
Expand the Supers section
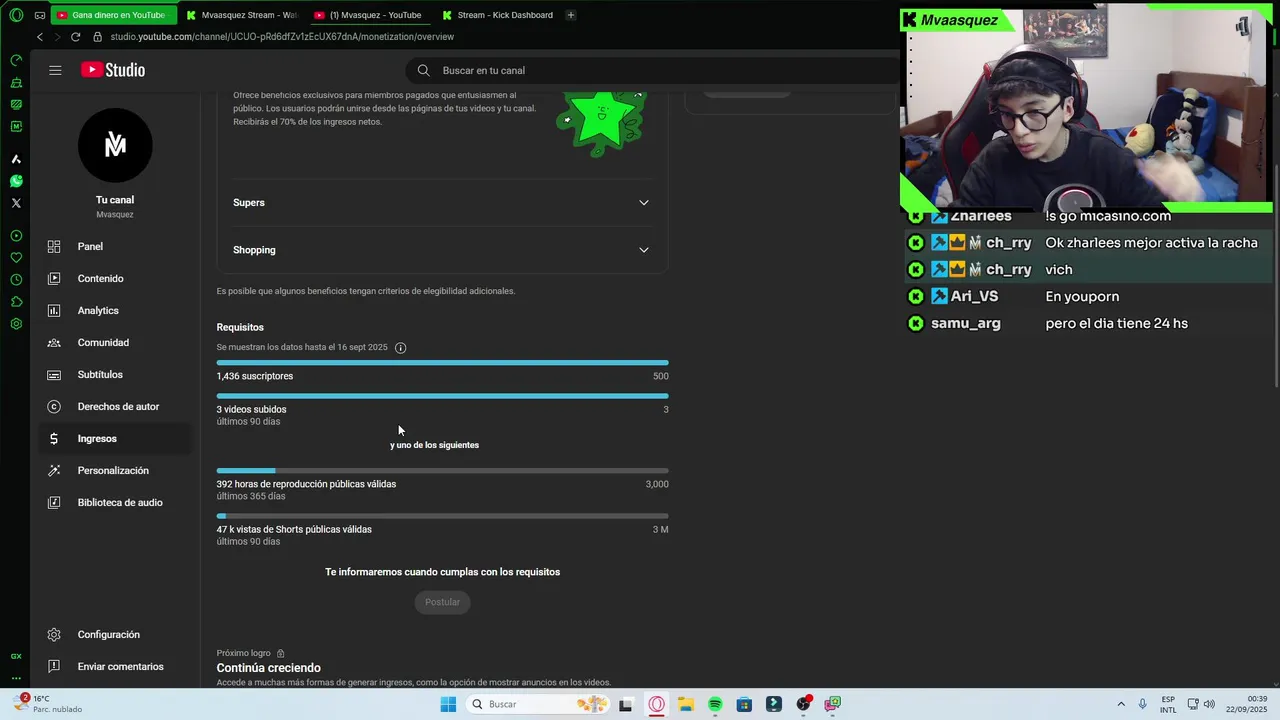[442, 202]
